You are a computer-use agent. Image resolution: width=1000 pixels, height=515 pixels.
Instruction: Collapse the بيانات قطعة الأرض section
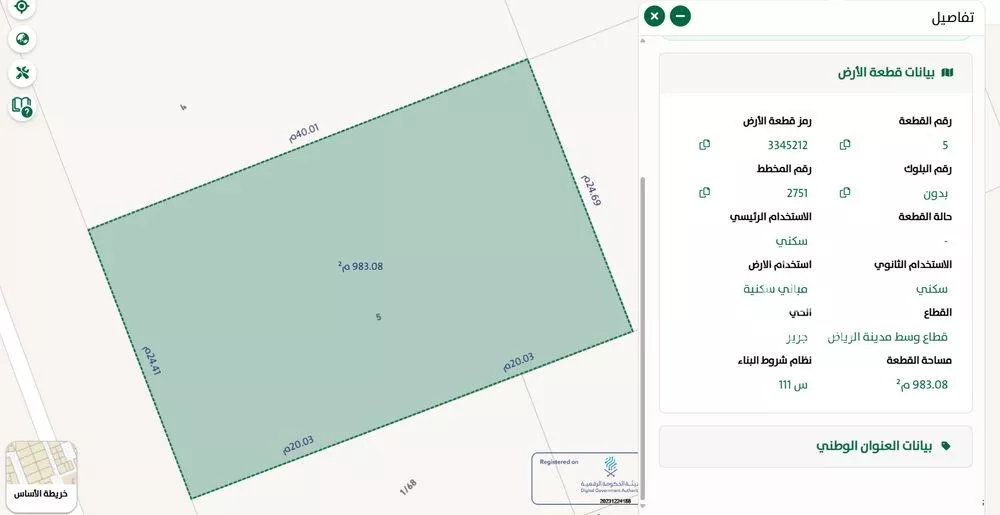pyautogui.click(x=815, y=73)
